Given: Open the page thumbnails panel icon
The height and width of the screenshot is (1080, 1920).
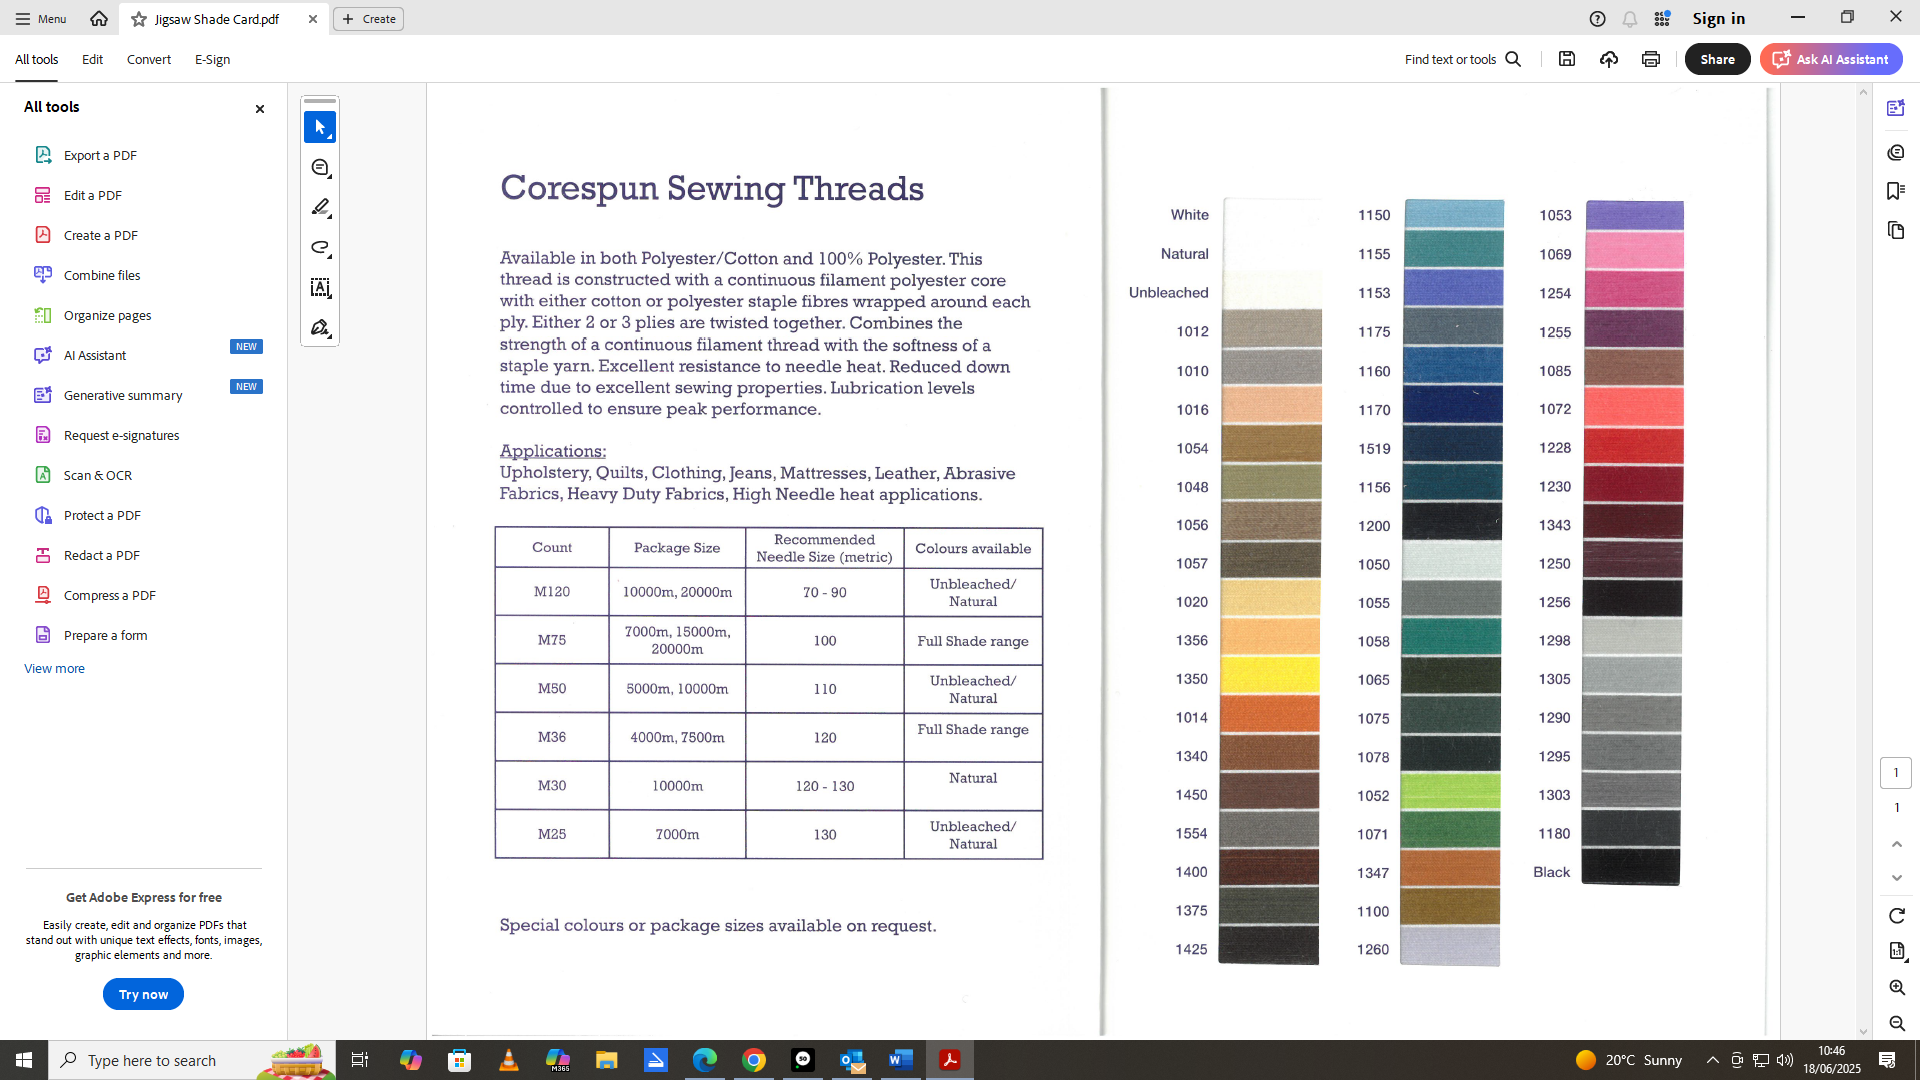Looking at the screenshot, I should [x=1896, y=230].
